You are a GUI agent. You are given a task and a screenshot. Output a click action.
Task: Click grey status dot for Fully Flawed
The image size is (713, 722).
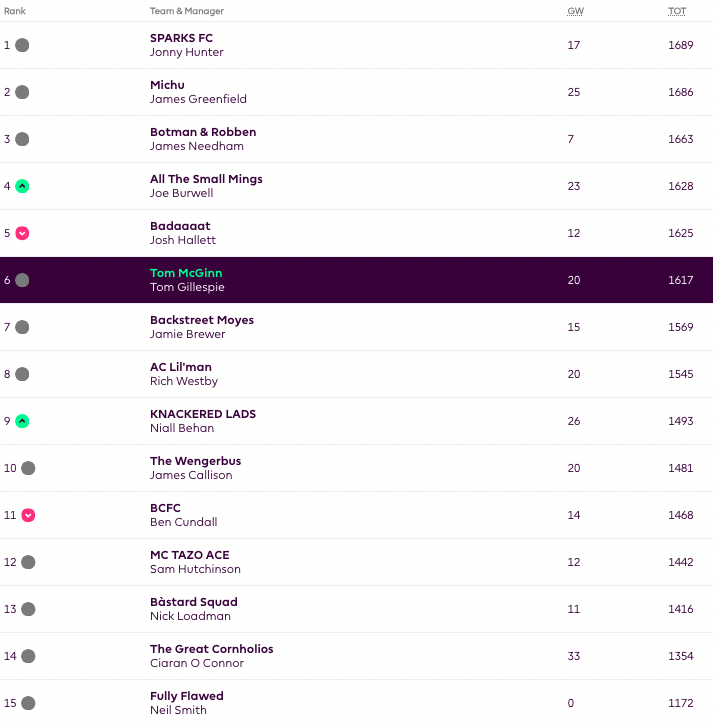pyautogui.click(x=28, y=703)
